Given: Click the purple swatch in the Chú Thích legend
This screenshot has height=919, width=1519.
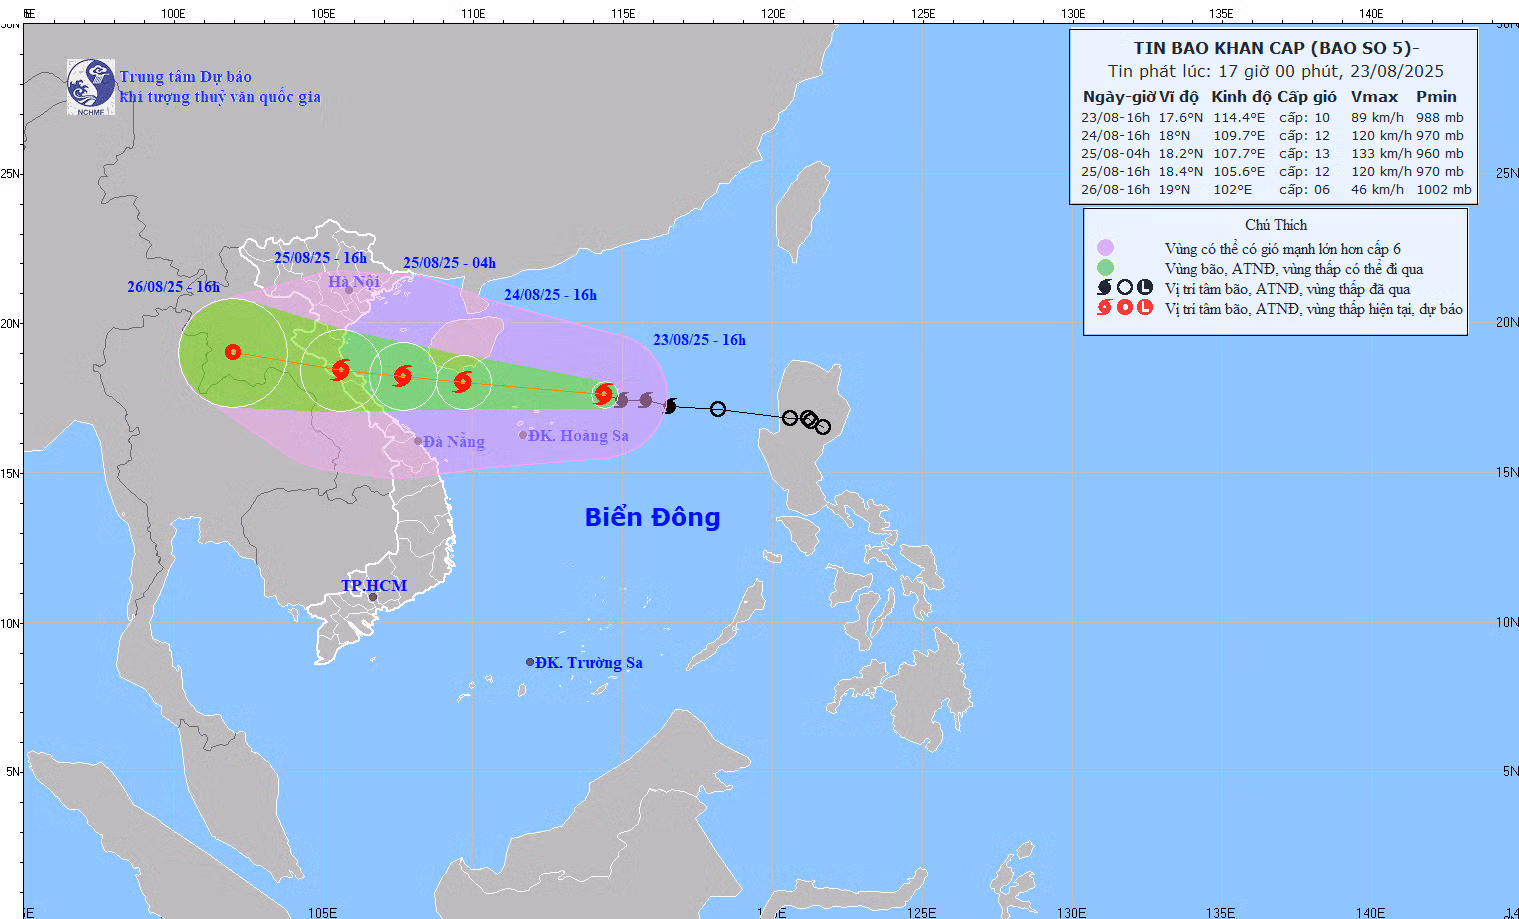Looking at the screenshot, I should (1105, 248).
